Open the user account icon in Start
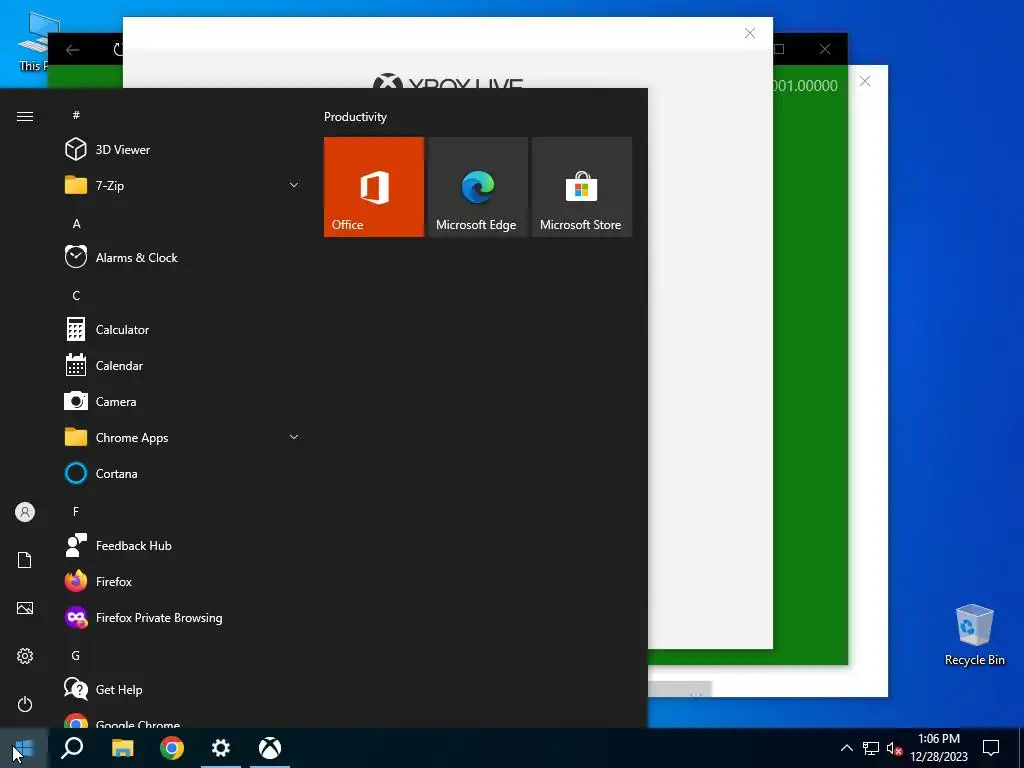 click(25, 512)
